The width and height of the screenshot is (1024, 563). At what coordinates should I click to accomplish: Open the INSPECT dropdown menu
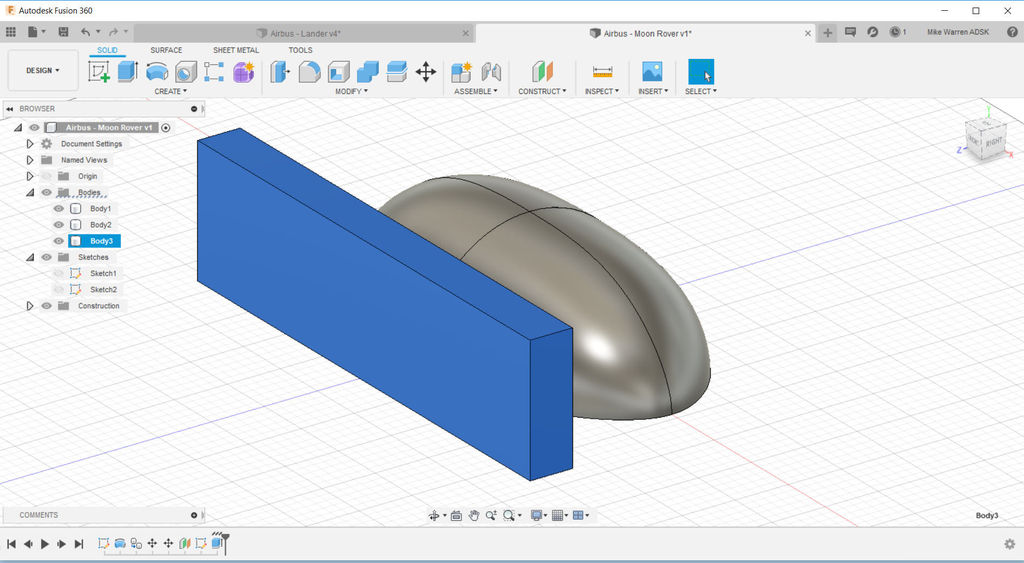coord(601,91)
